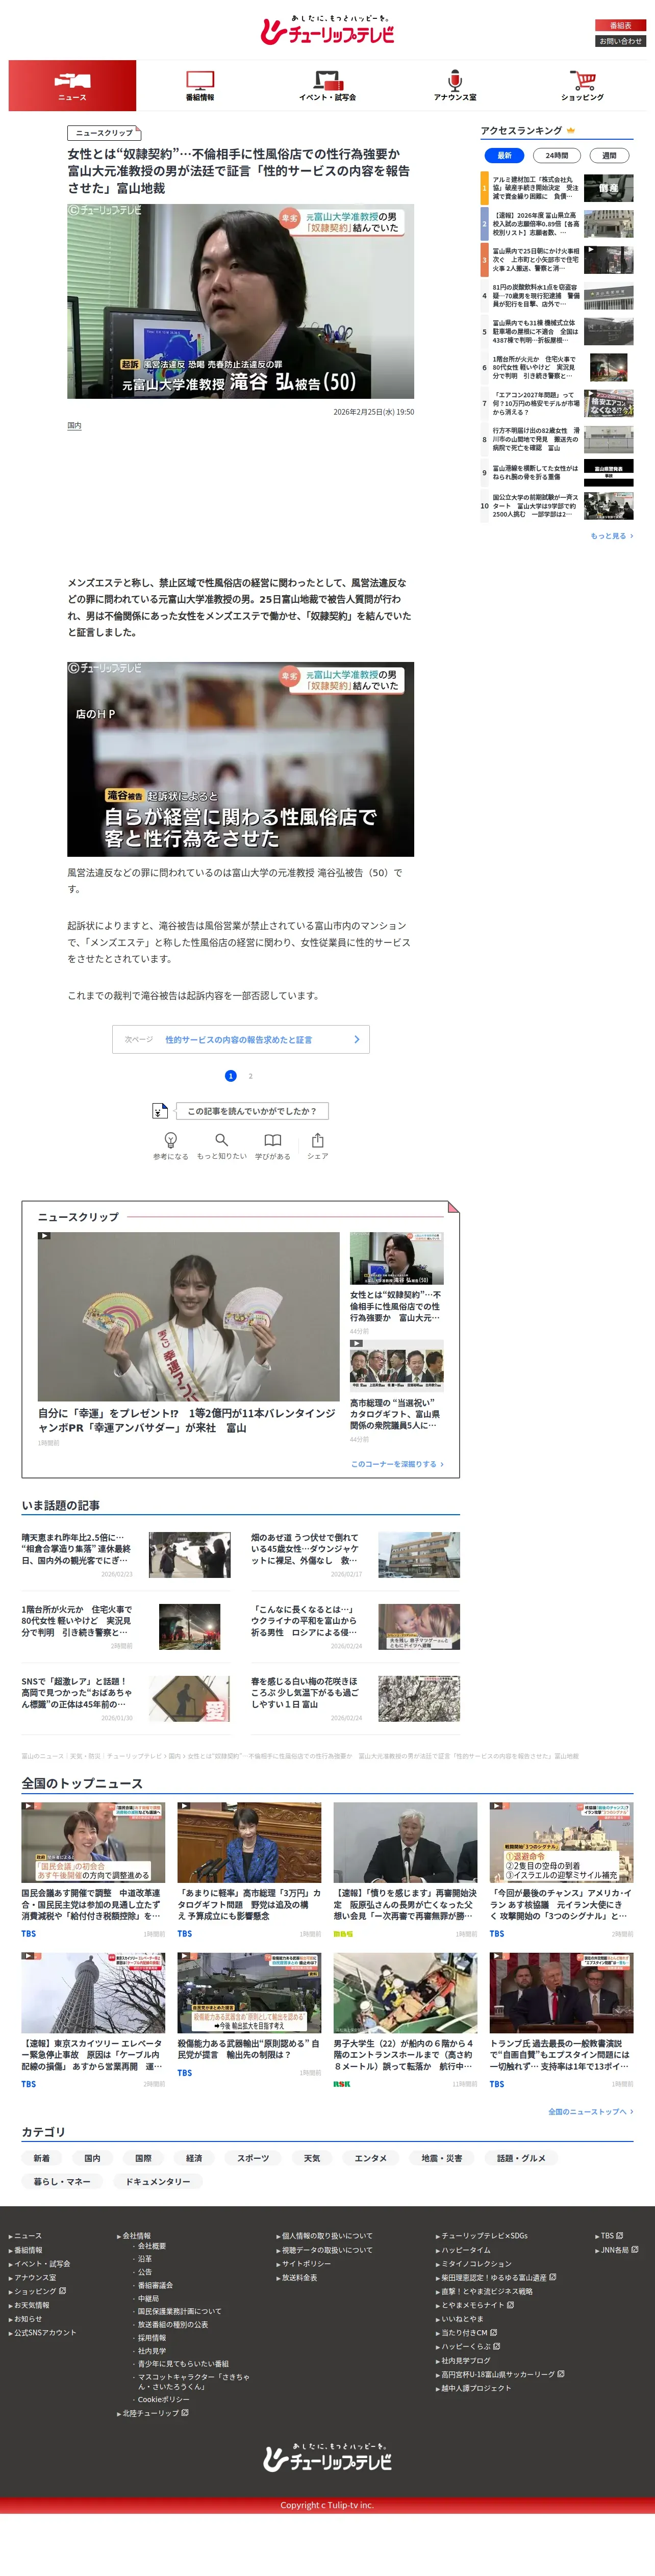655x2576 pixels.
Task: Select the 国際 category chip
Action: [x=143, y=2158]
